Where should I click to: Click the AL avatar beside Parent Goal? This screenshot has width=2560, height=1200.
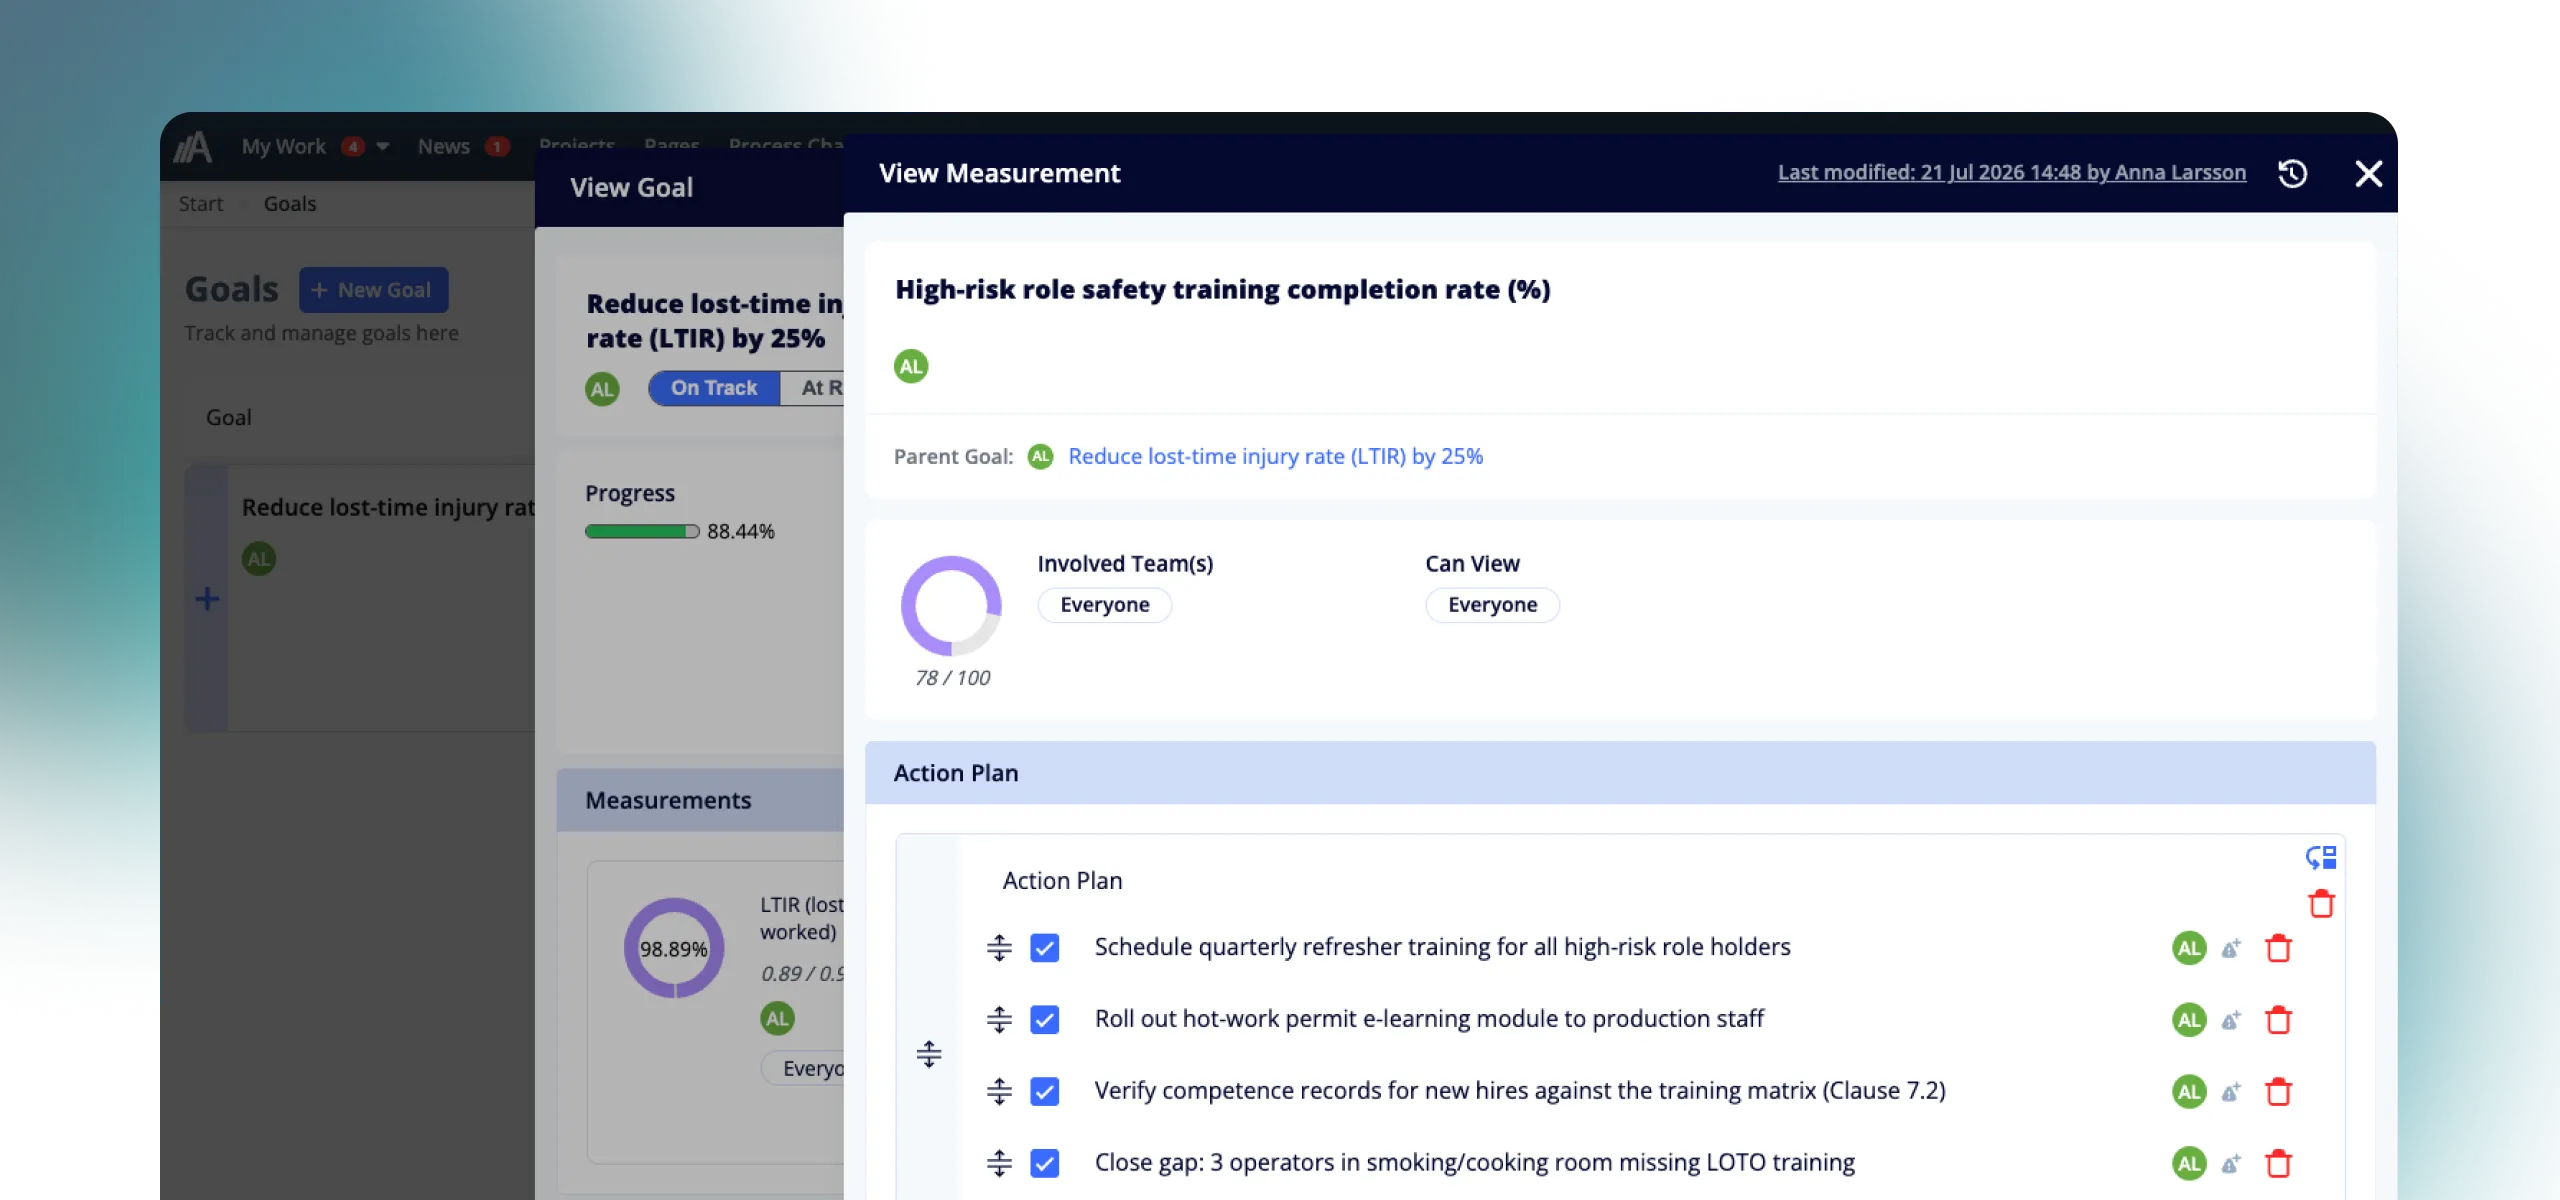(x=1040, y=456)
